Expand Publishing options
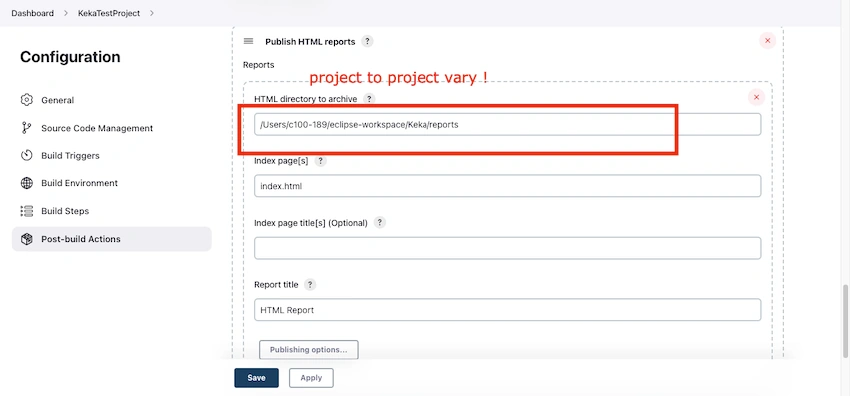 [308, 349]
